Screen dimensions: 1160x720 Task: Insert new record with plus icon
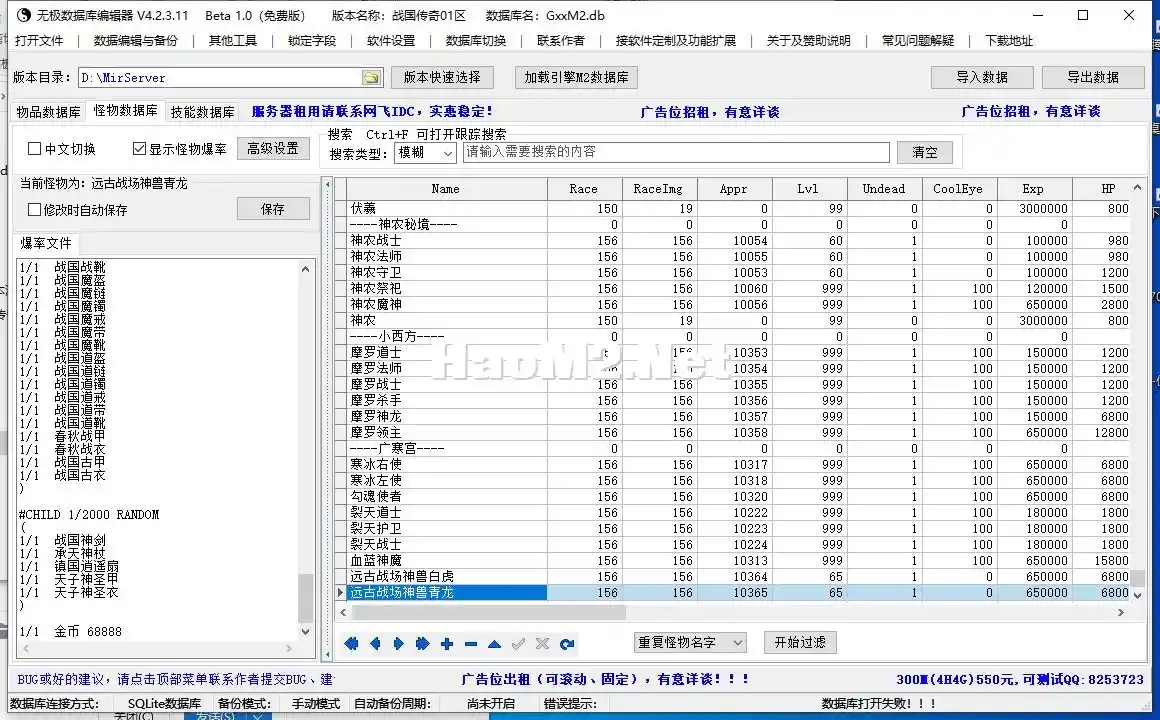(447, 644)
